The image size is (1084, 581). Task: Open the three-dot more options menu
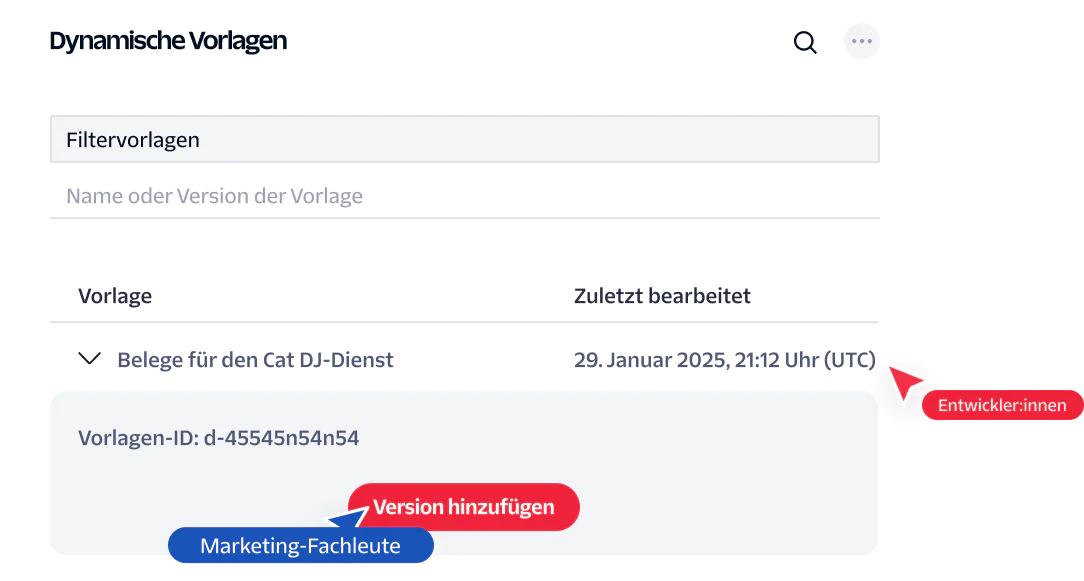861,41
